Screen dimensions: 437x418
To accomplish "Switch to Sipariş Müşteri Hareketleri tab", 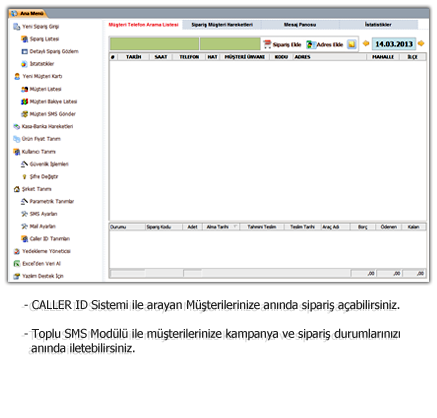I will [x=222, y=25].
